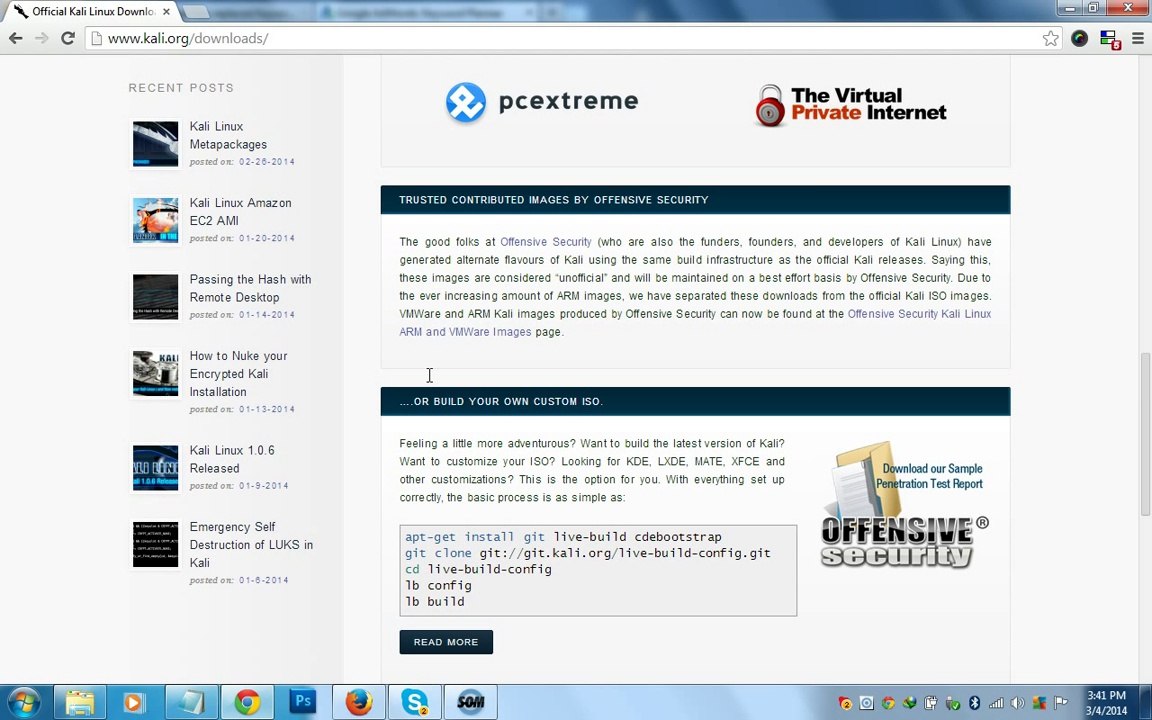Click the square target tray icon
The height and width of the screenshot is (720, 1152).
[x=866, y=703]
